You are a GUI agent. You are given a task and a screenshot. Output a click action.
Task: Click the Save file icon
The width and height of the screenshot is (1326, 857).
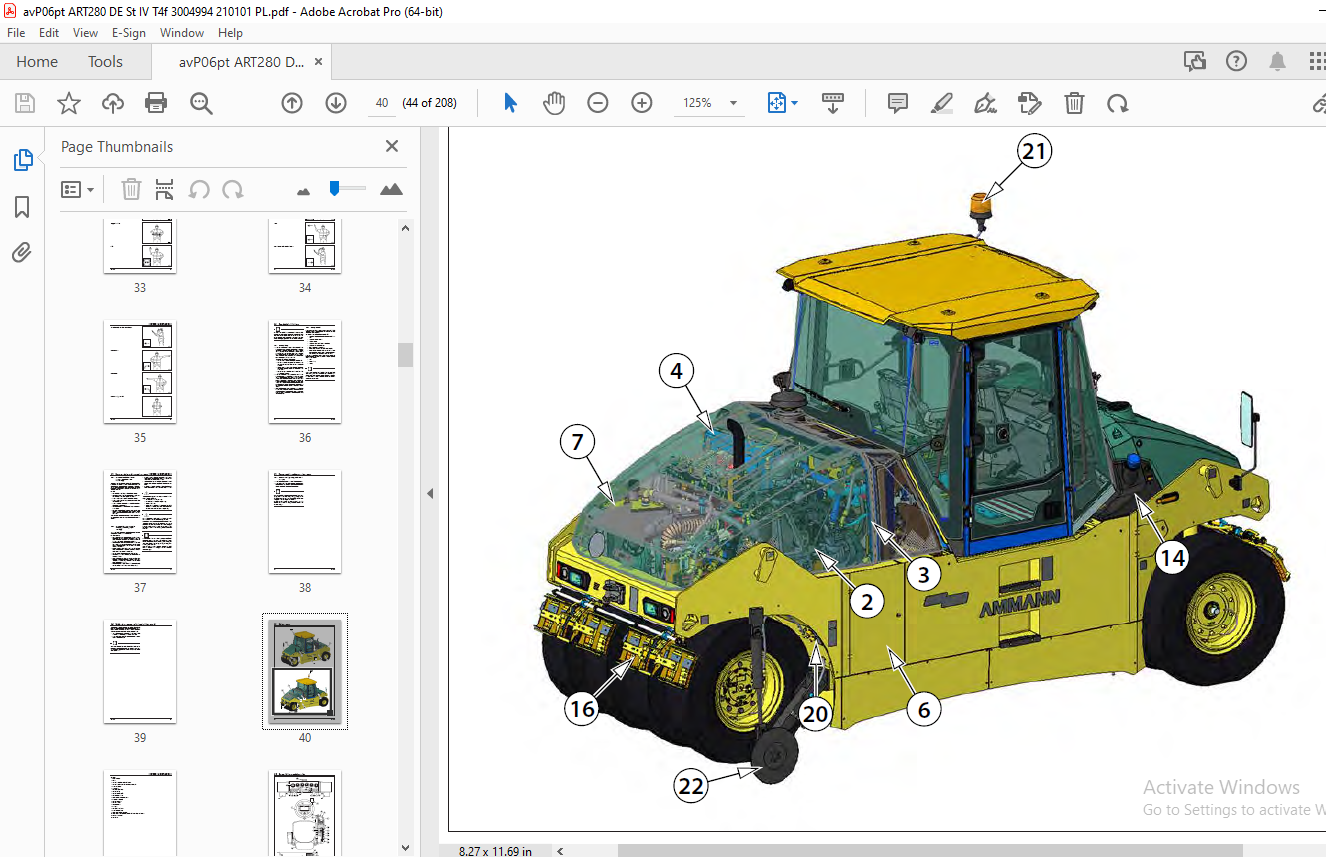tap(25, 103)
